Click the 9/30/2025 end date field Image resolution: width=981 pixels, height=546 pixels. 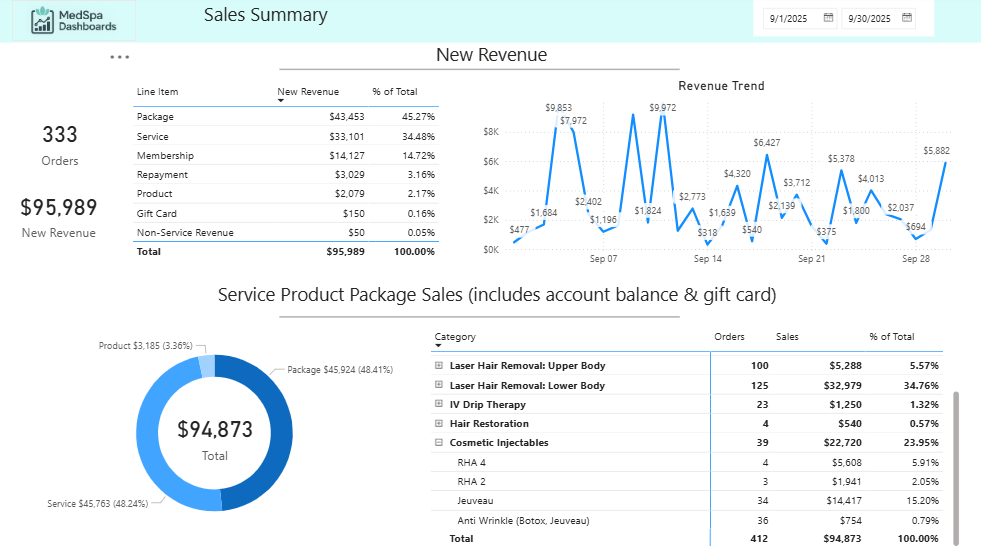tap(872, 18)
